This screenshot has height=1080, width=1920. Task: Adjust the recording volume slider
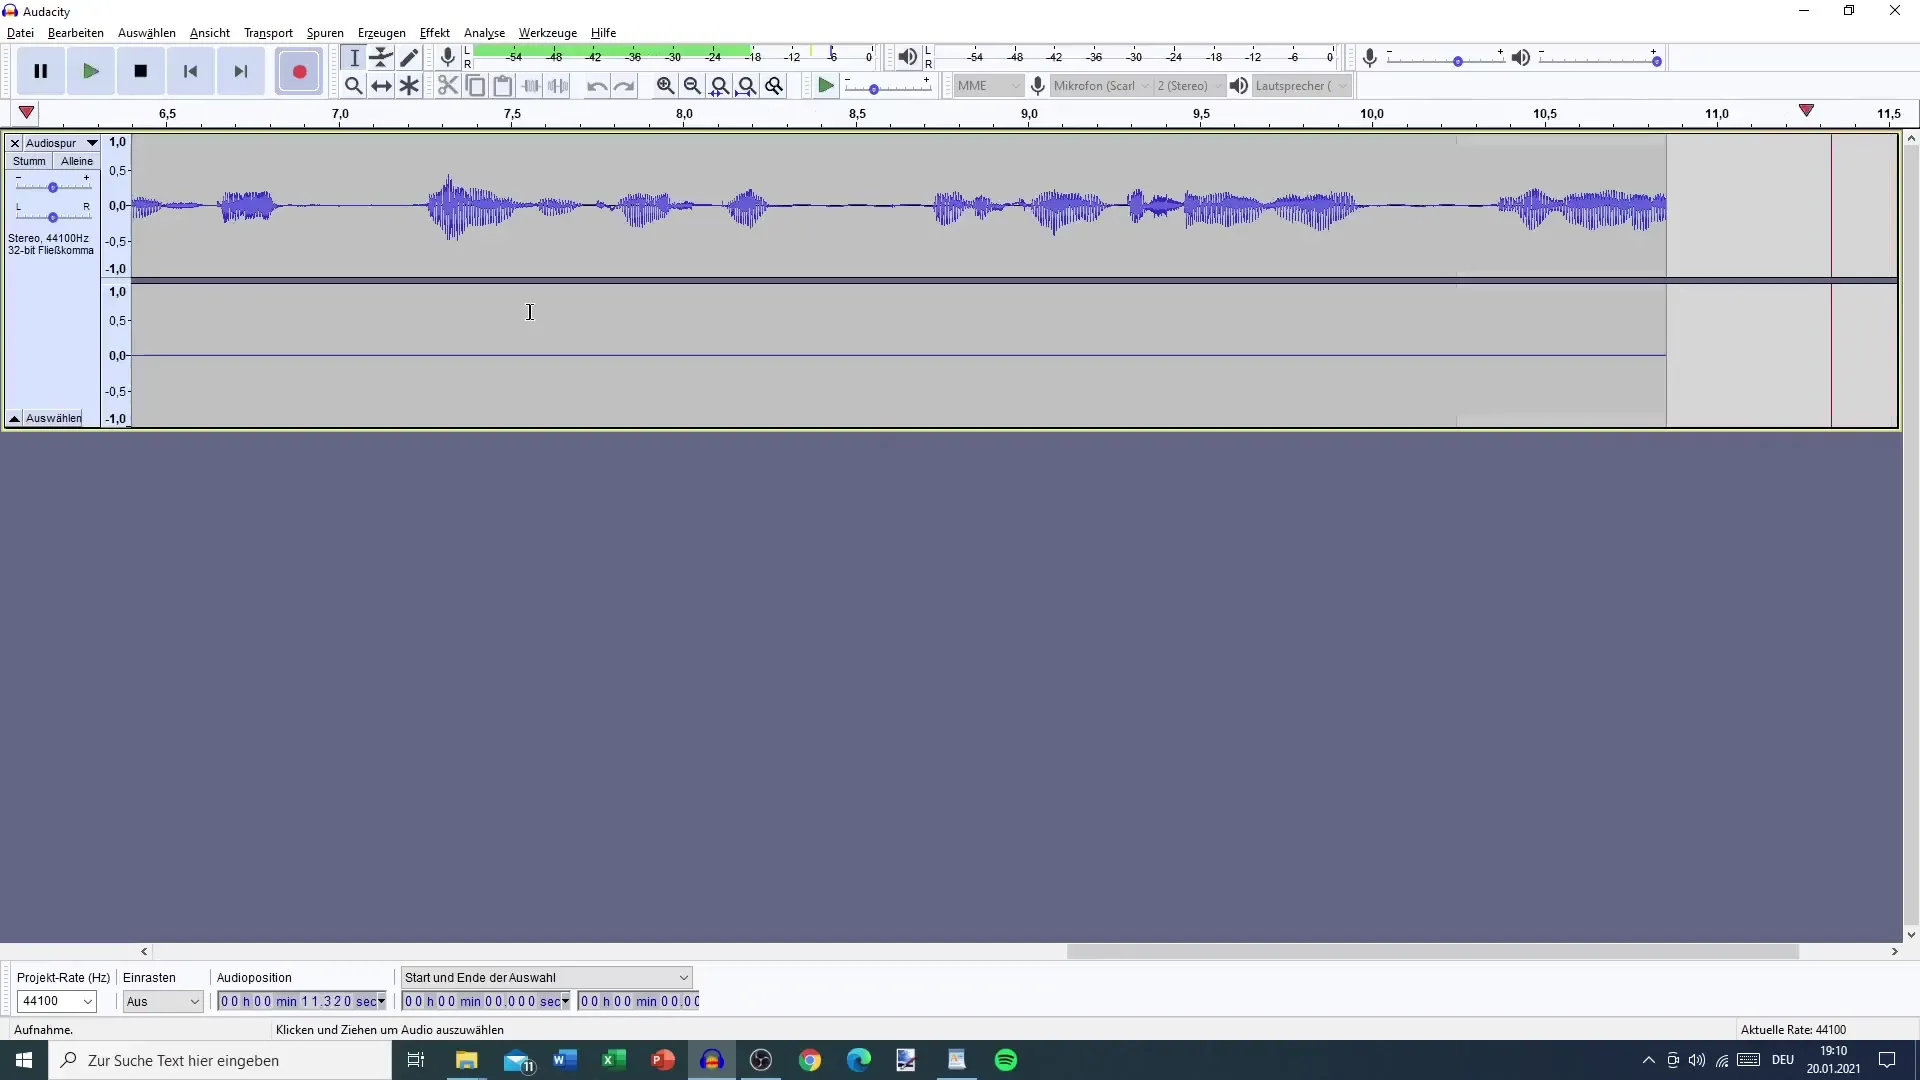pos(1458,61)
